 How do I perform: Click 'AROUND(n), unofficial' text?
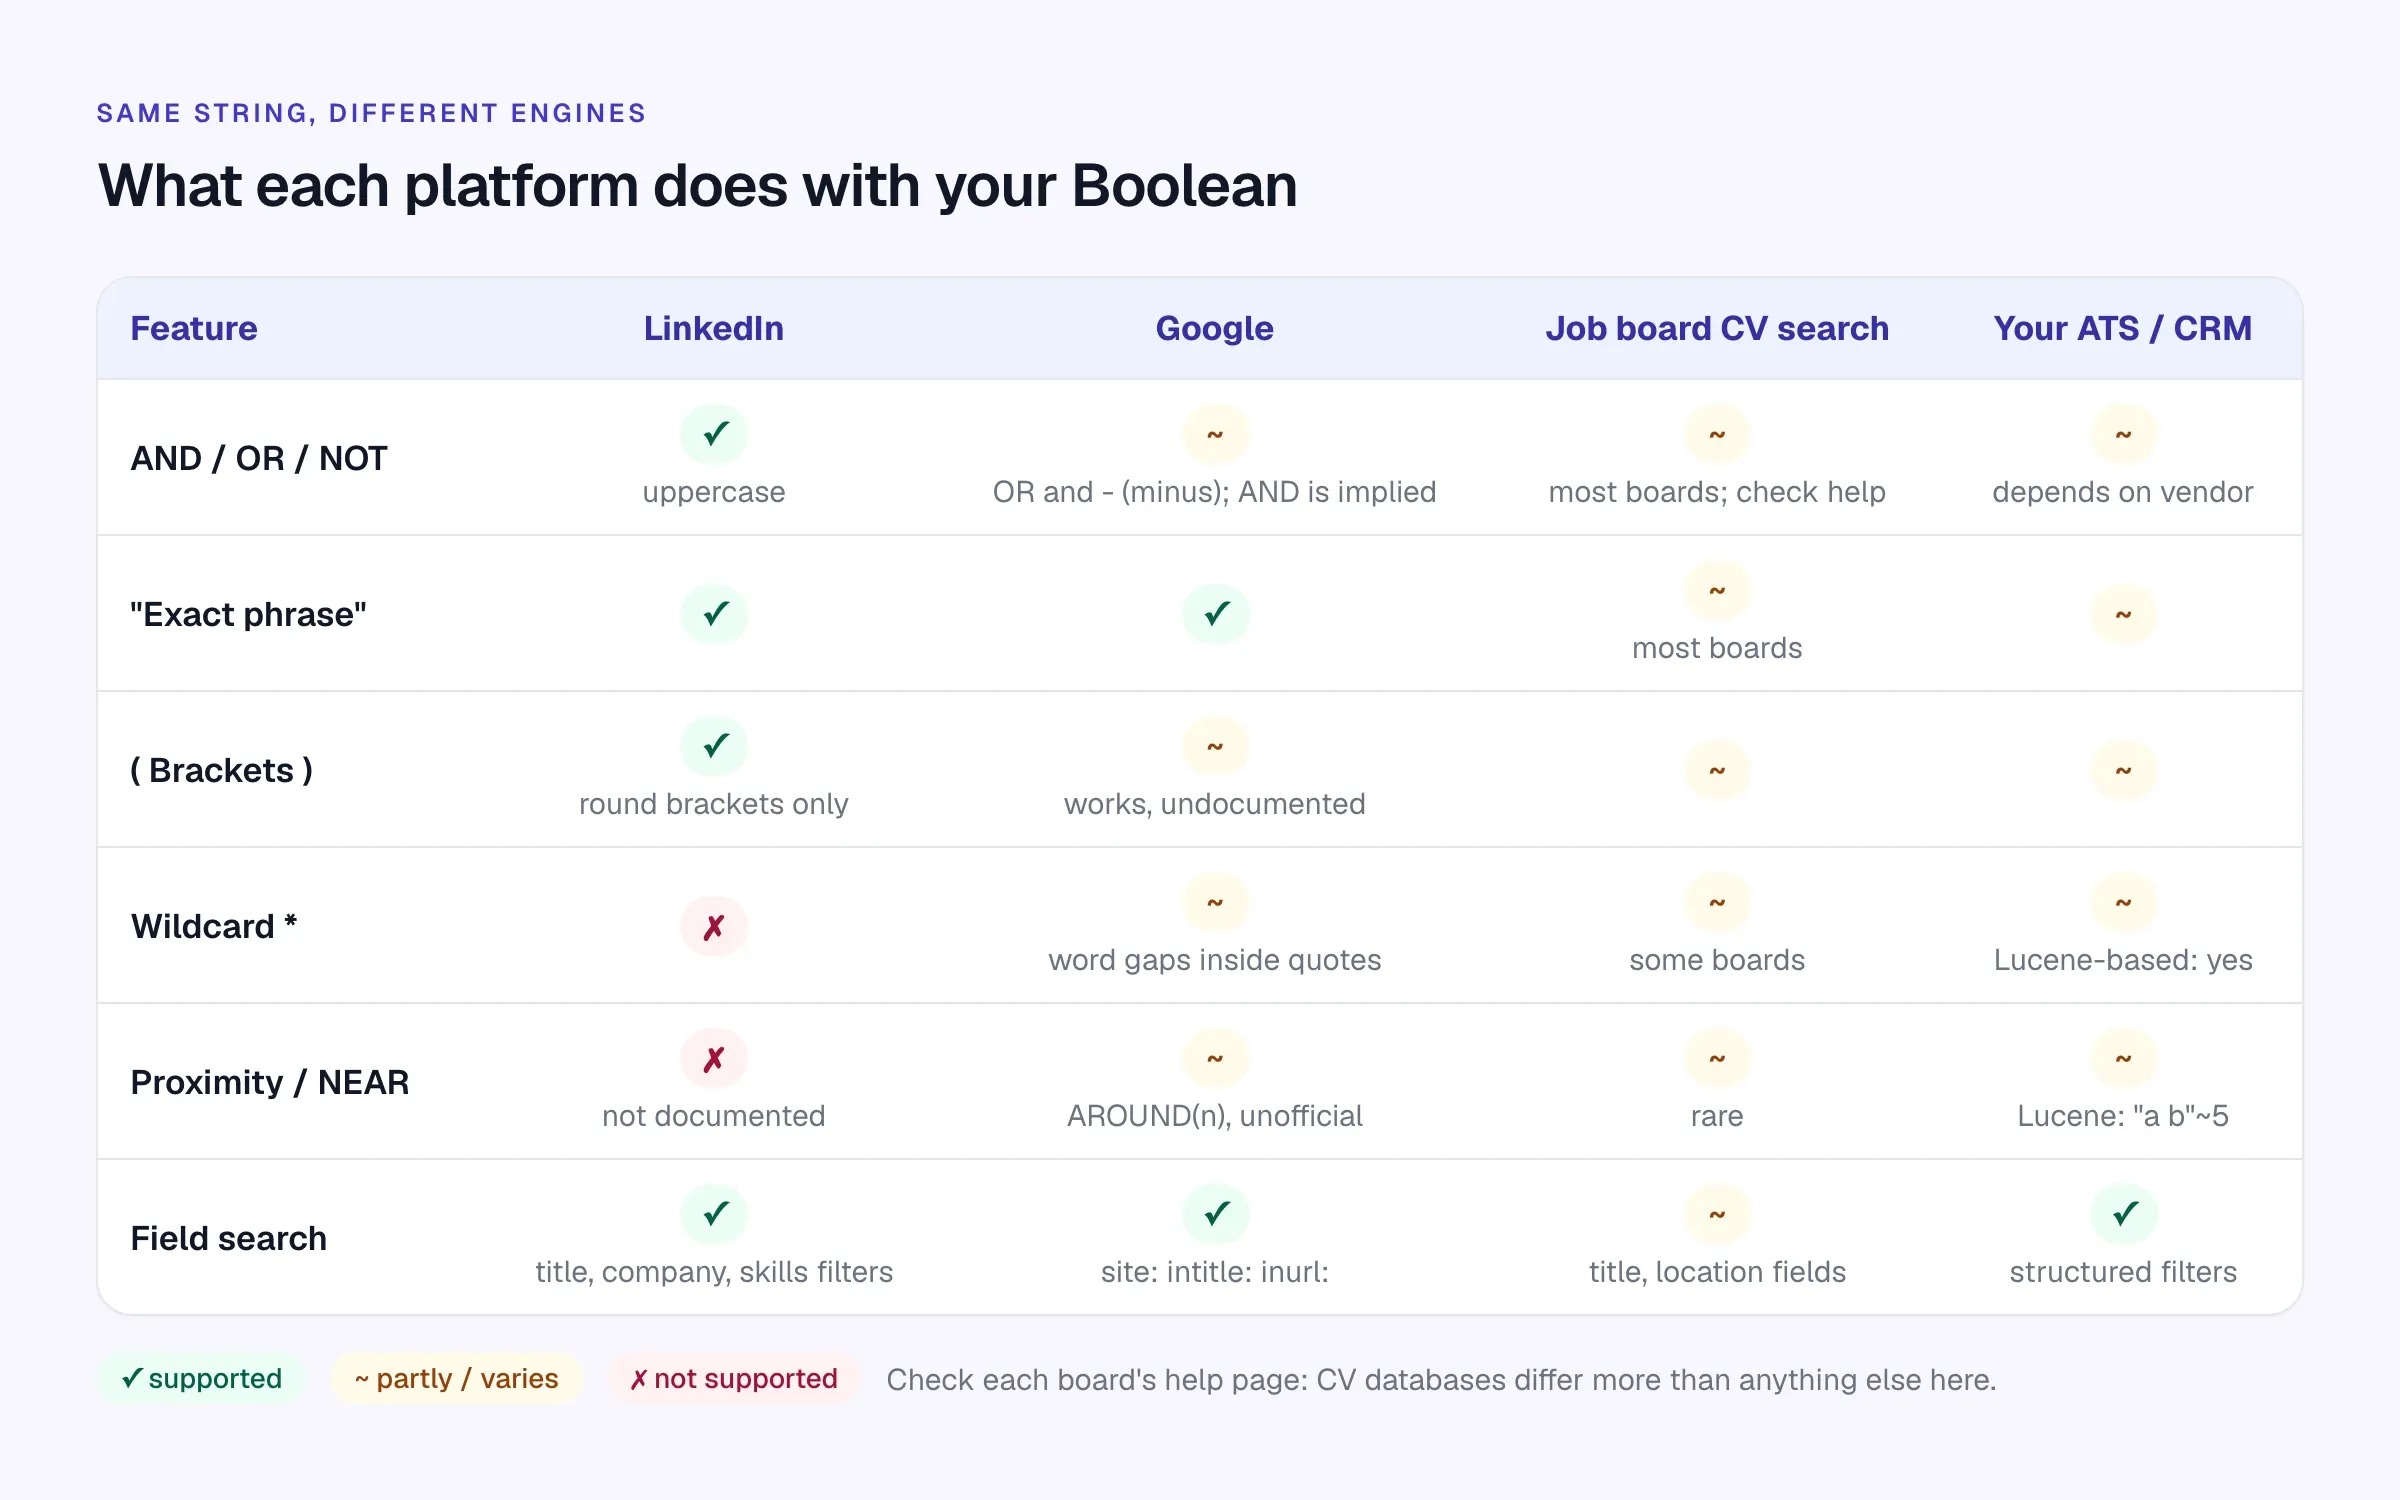tap(1215, 1116)
